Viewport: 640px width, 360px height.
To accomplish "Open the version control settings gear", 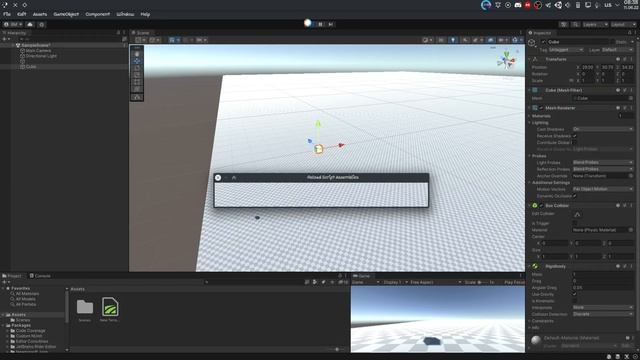I will point(42,24).
